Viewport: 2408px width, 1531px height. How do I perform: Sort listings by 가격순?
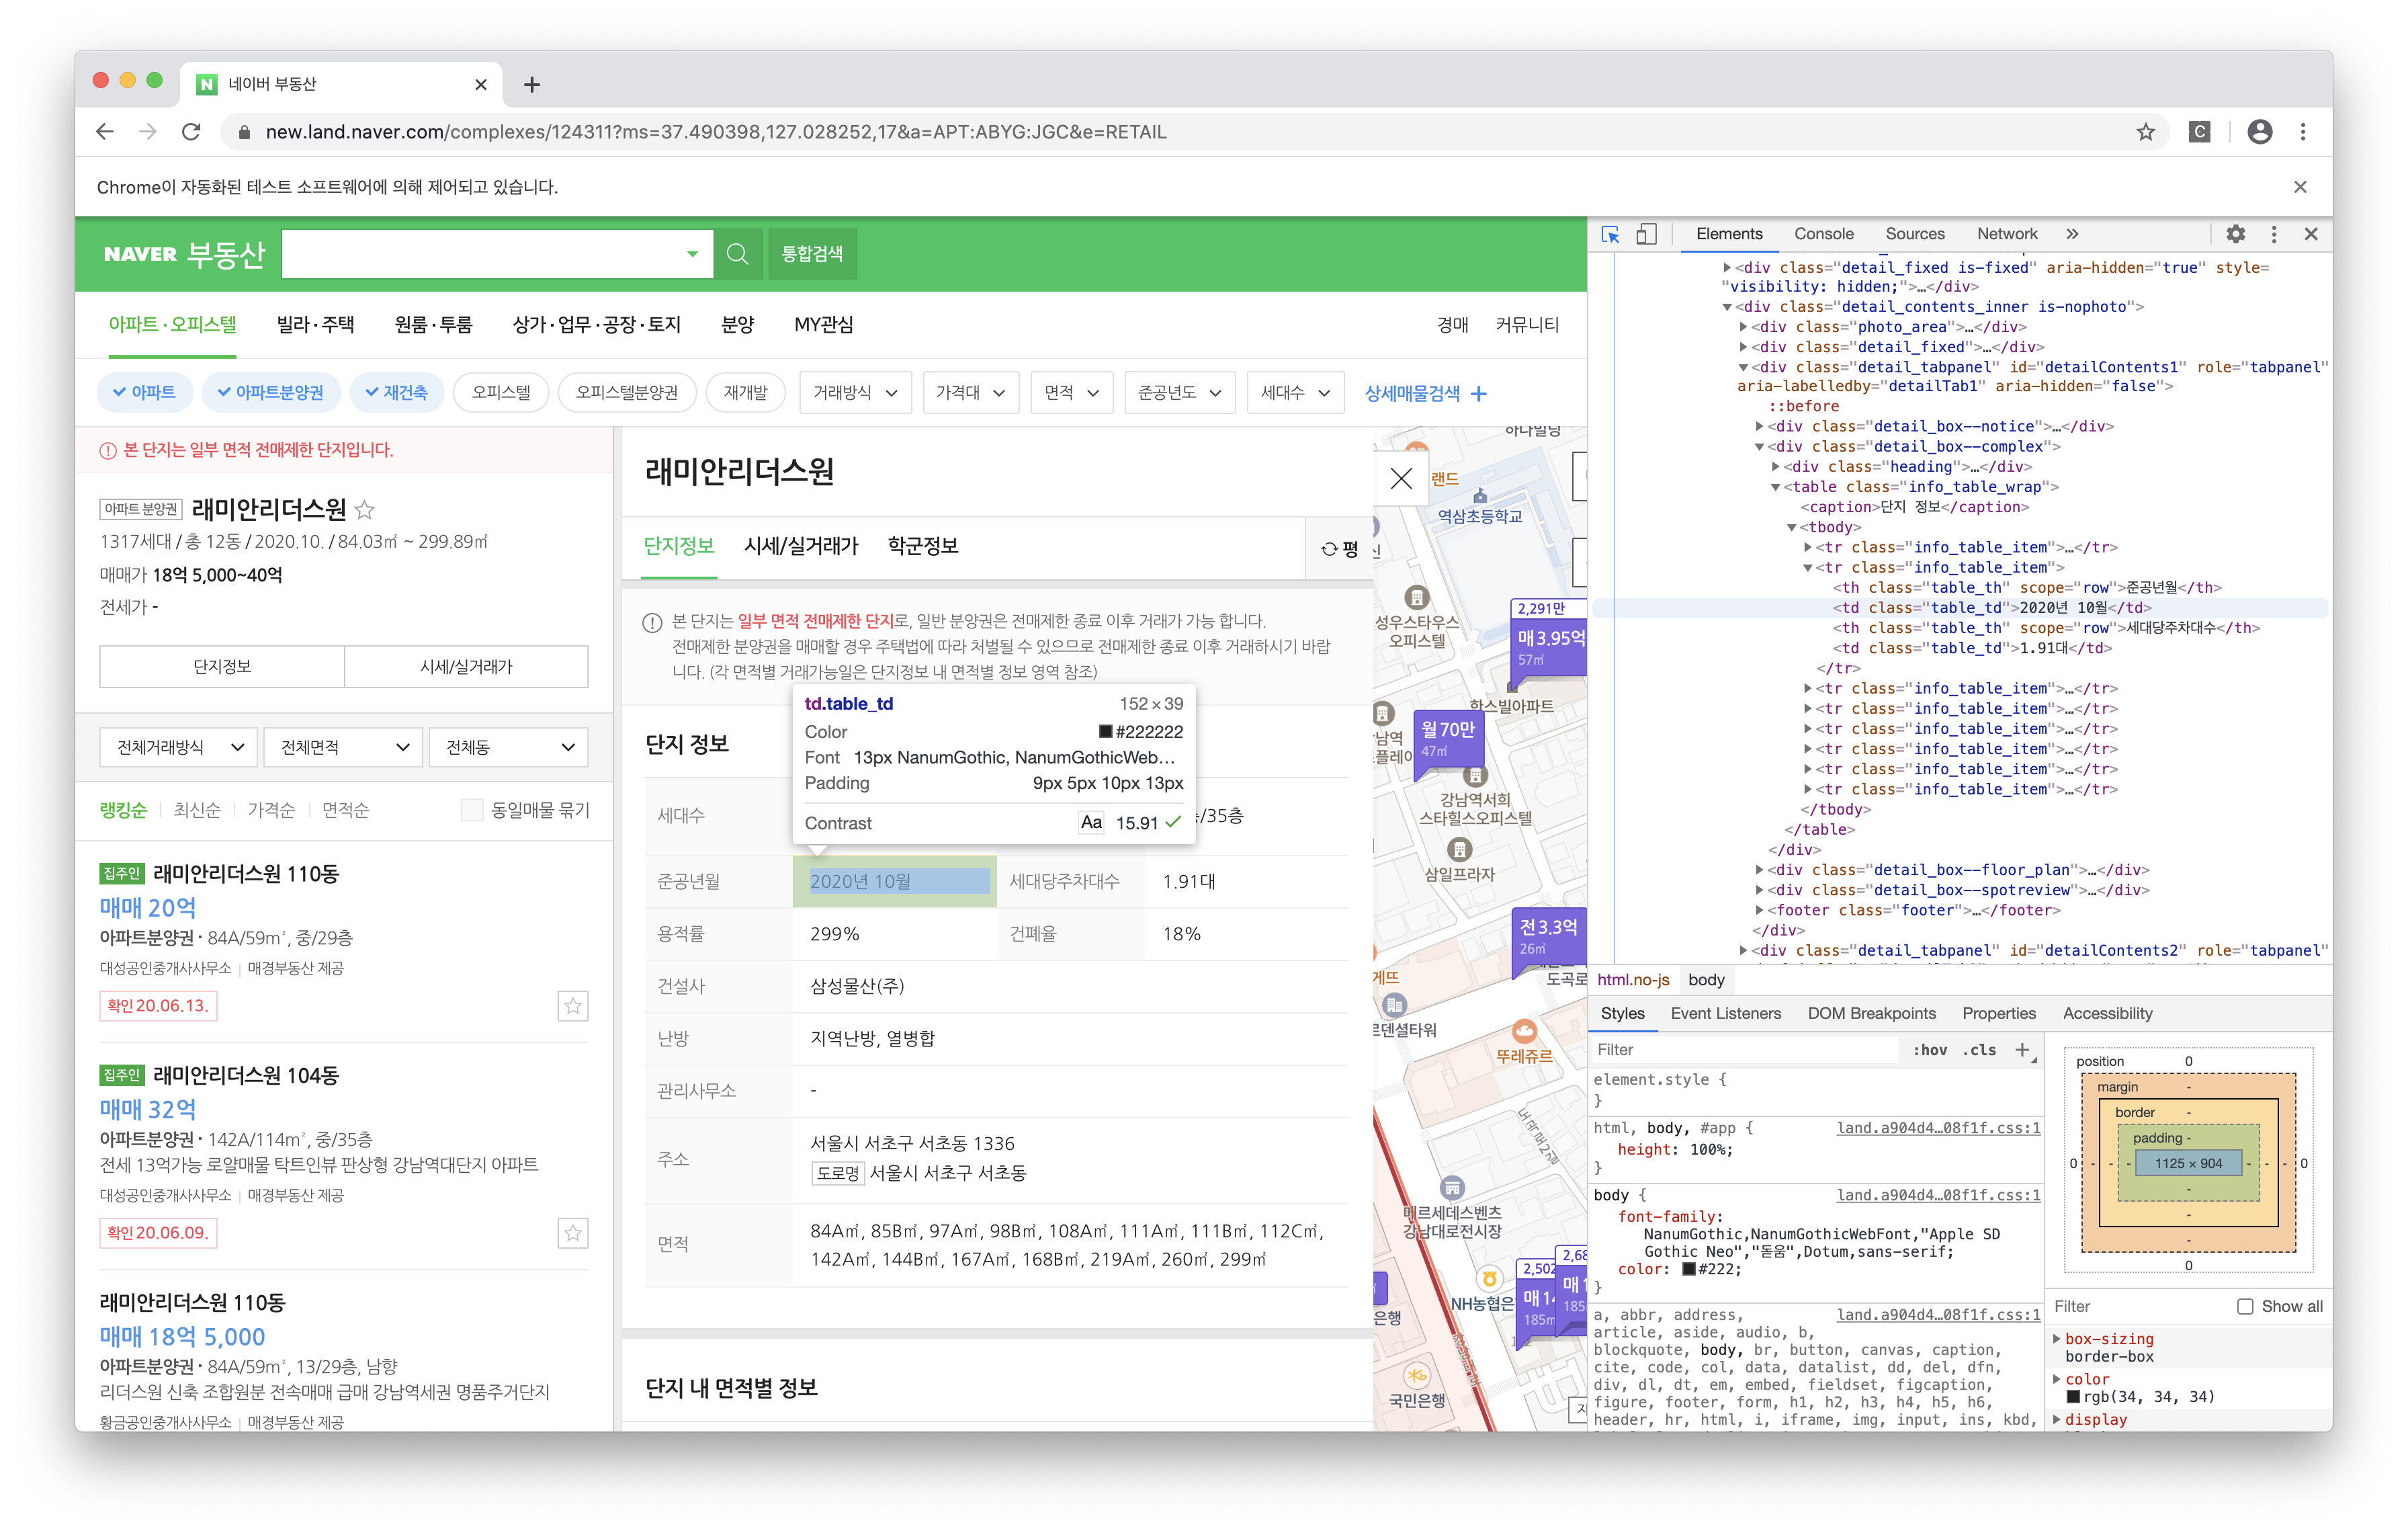[271, 810]
